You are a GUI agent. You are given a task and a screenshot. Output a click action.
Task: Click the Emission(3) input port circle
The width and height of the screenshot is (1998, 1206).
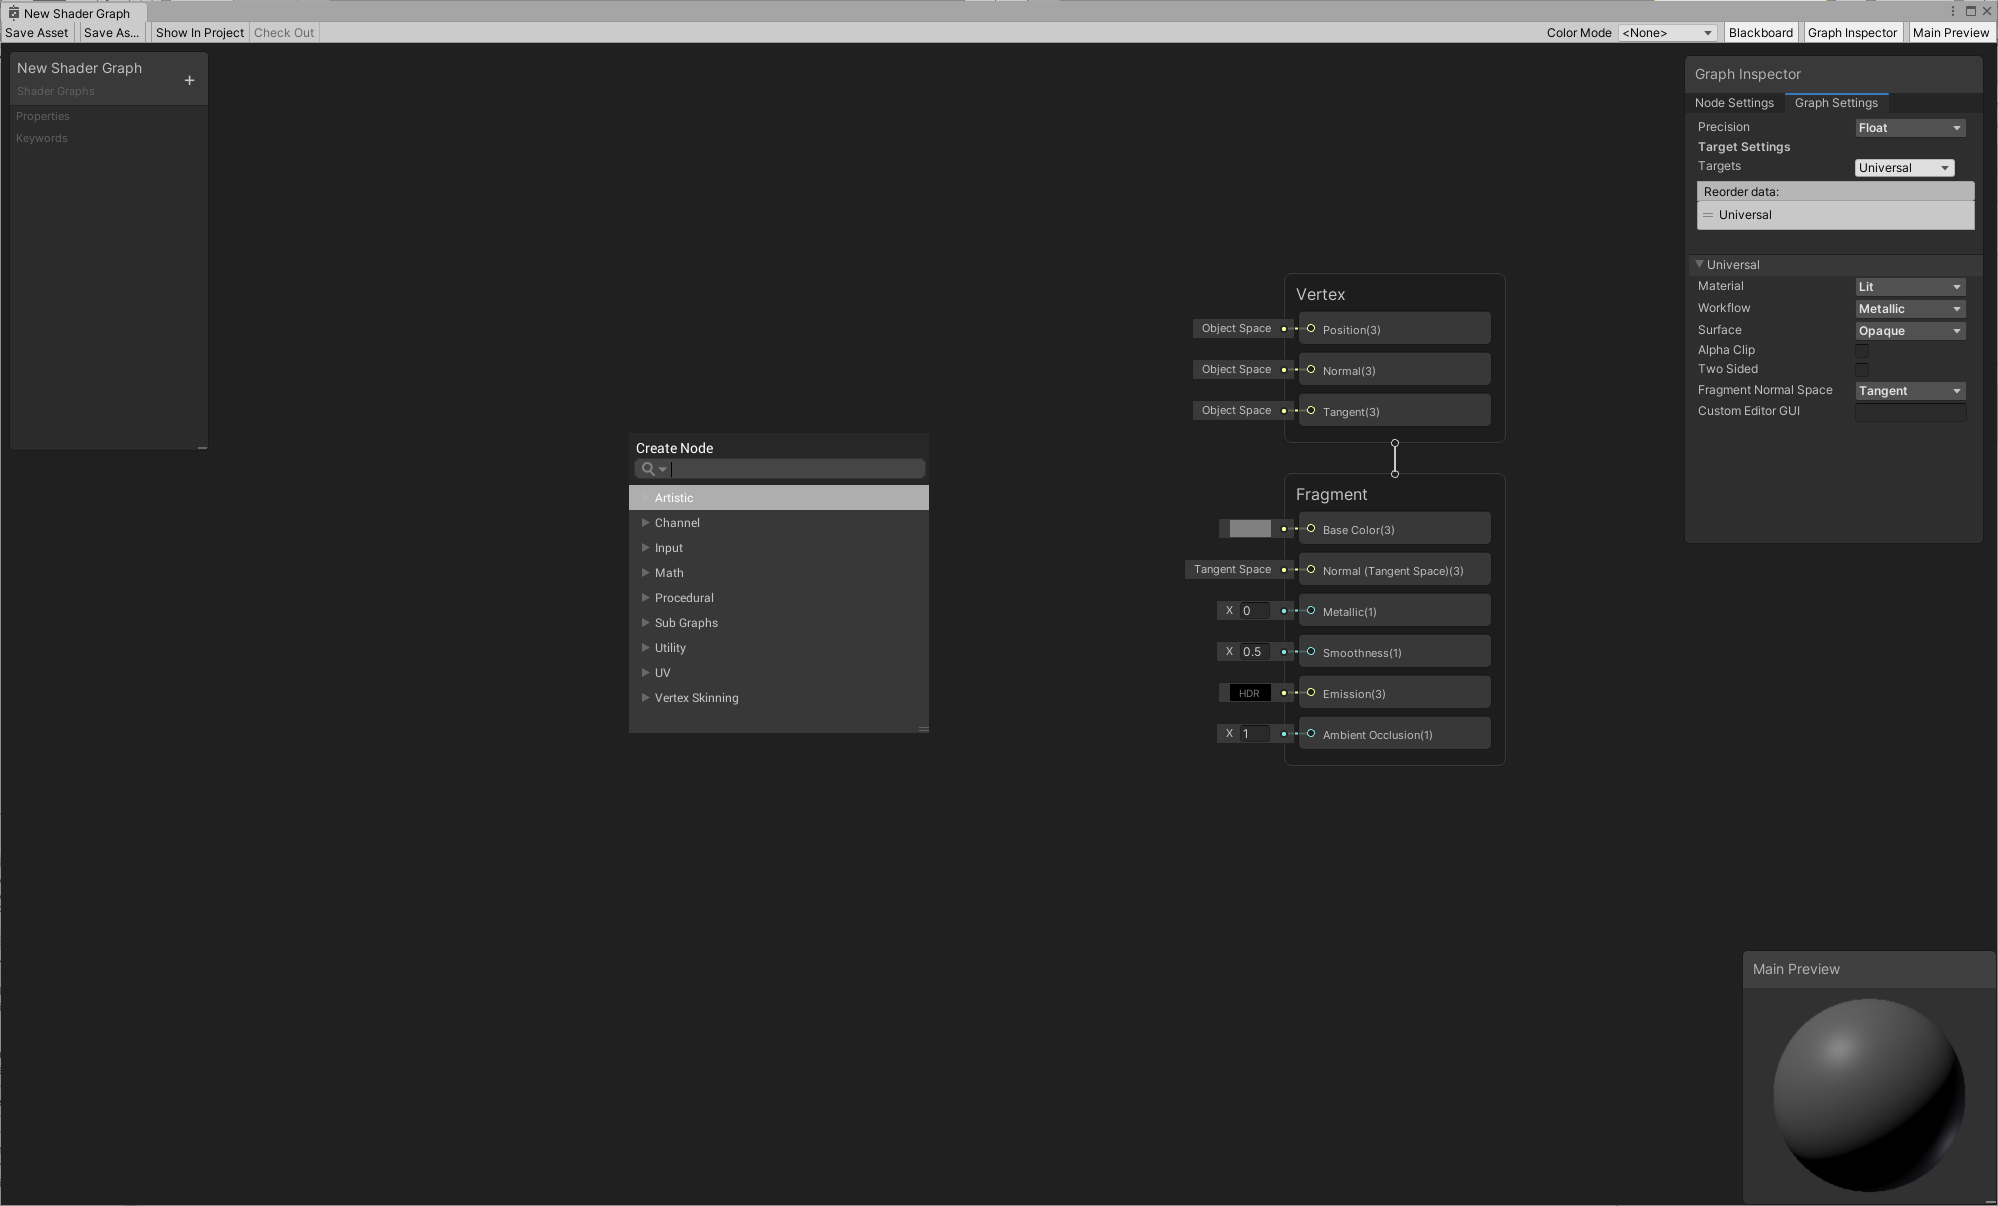1311,693
